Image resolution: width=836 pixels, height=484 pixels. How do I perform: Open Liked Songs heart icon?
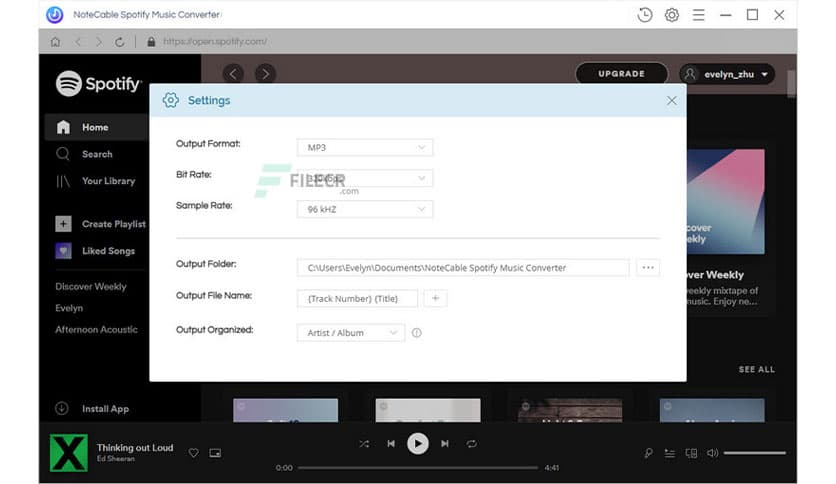click(63, 251)
